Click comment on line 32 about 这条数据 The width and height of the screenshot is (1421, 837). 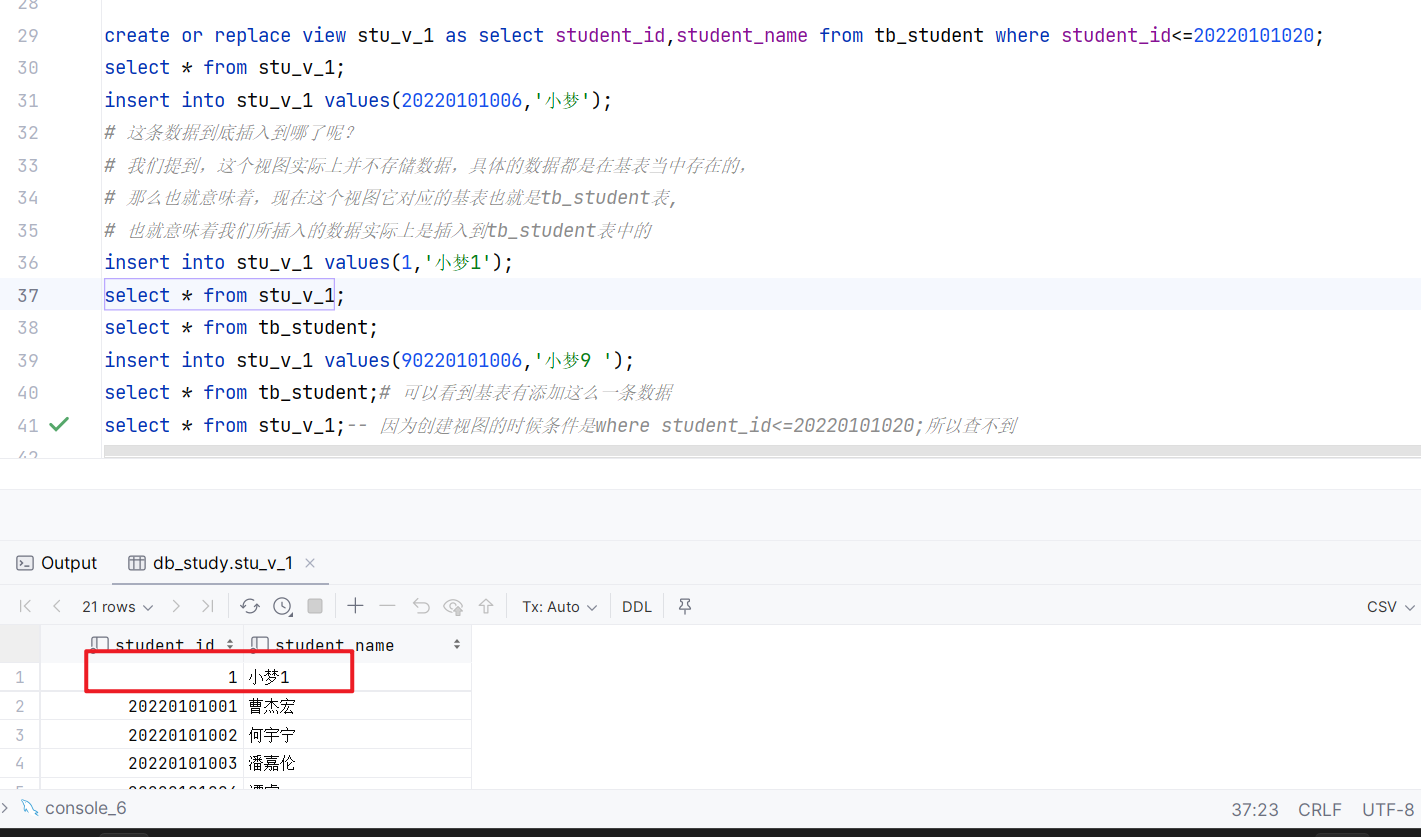pos(230,133)
